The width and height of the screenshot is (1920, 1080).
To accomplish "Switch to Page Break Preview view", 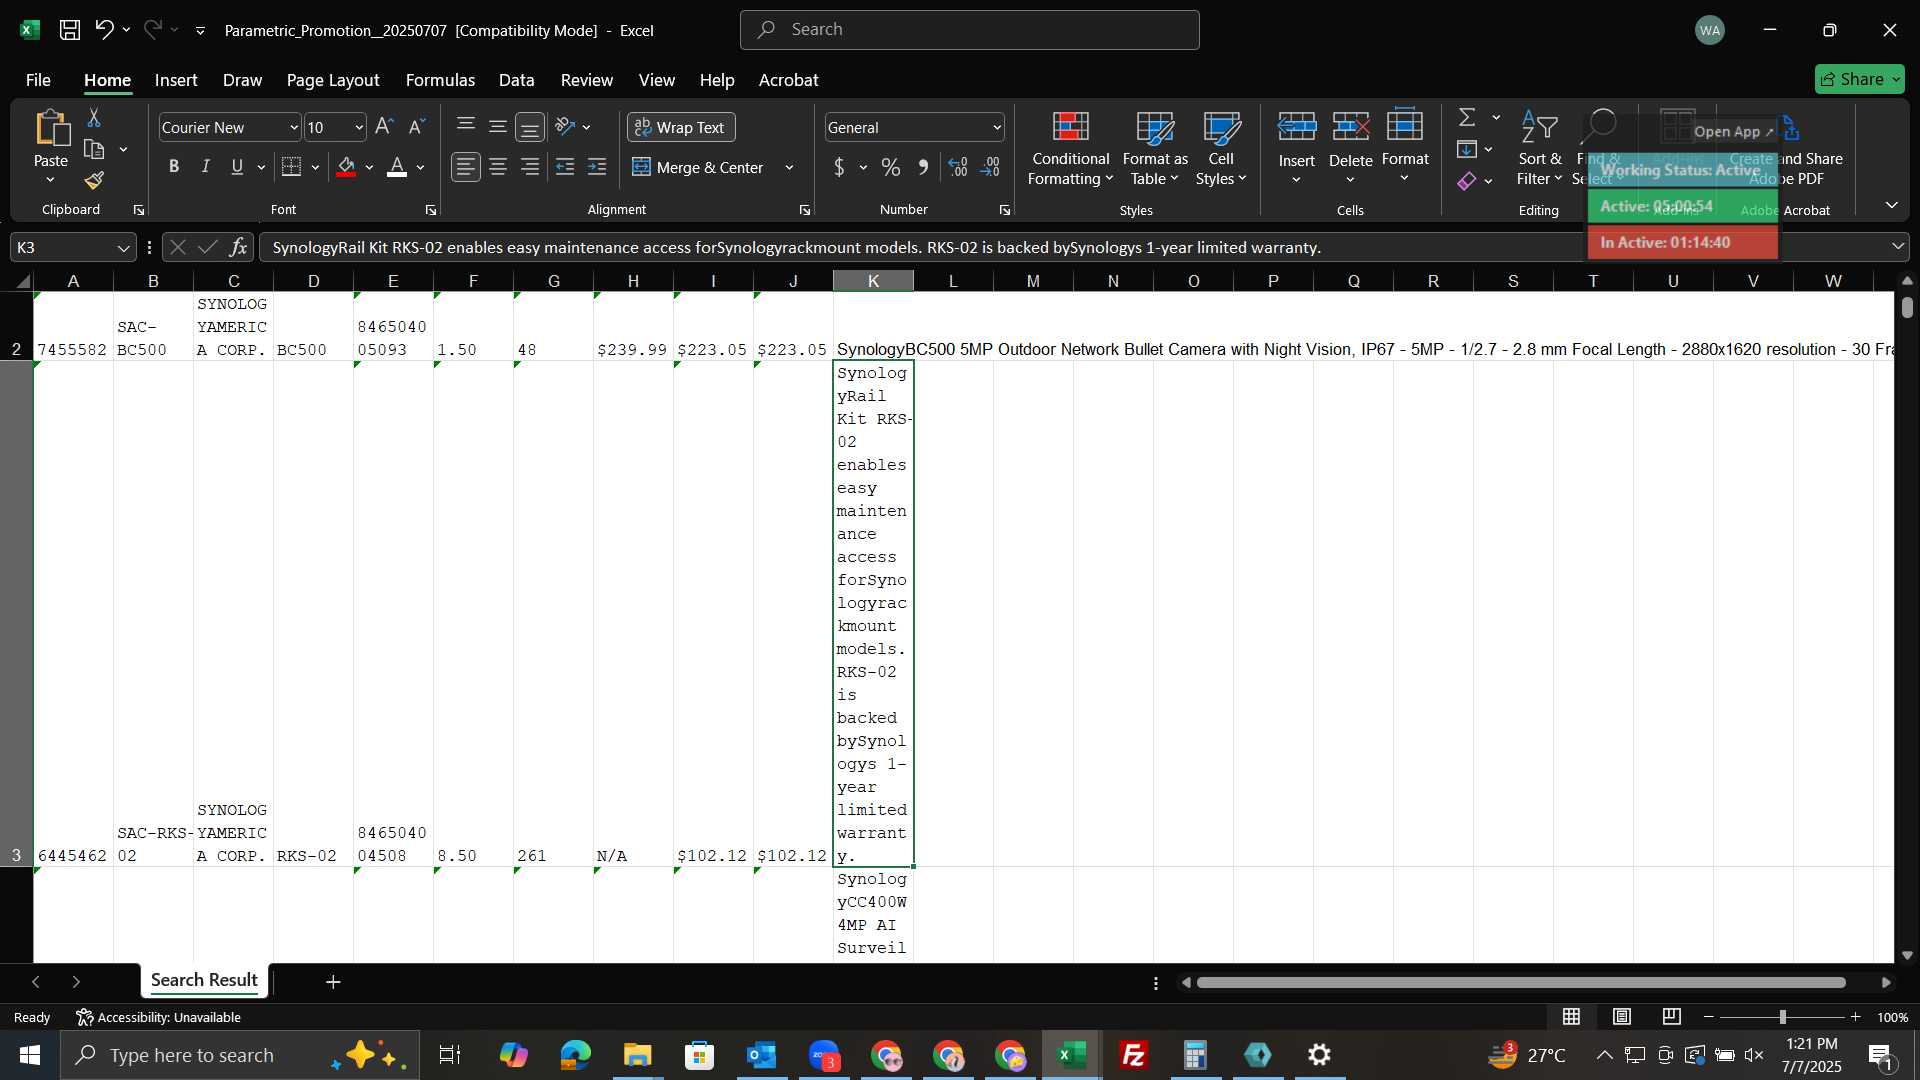I will [x=1672, y=1017].
